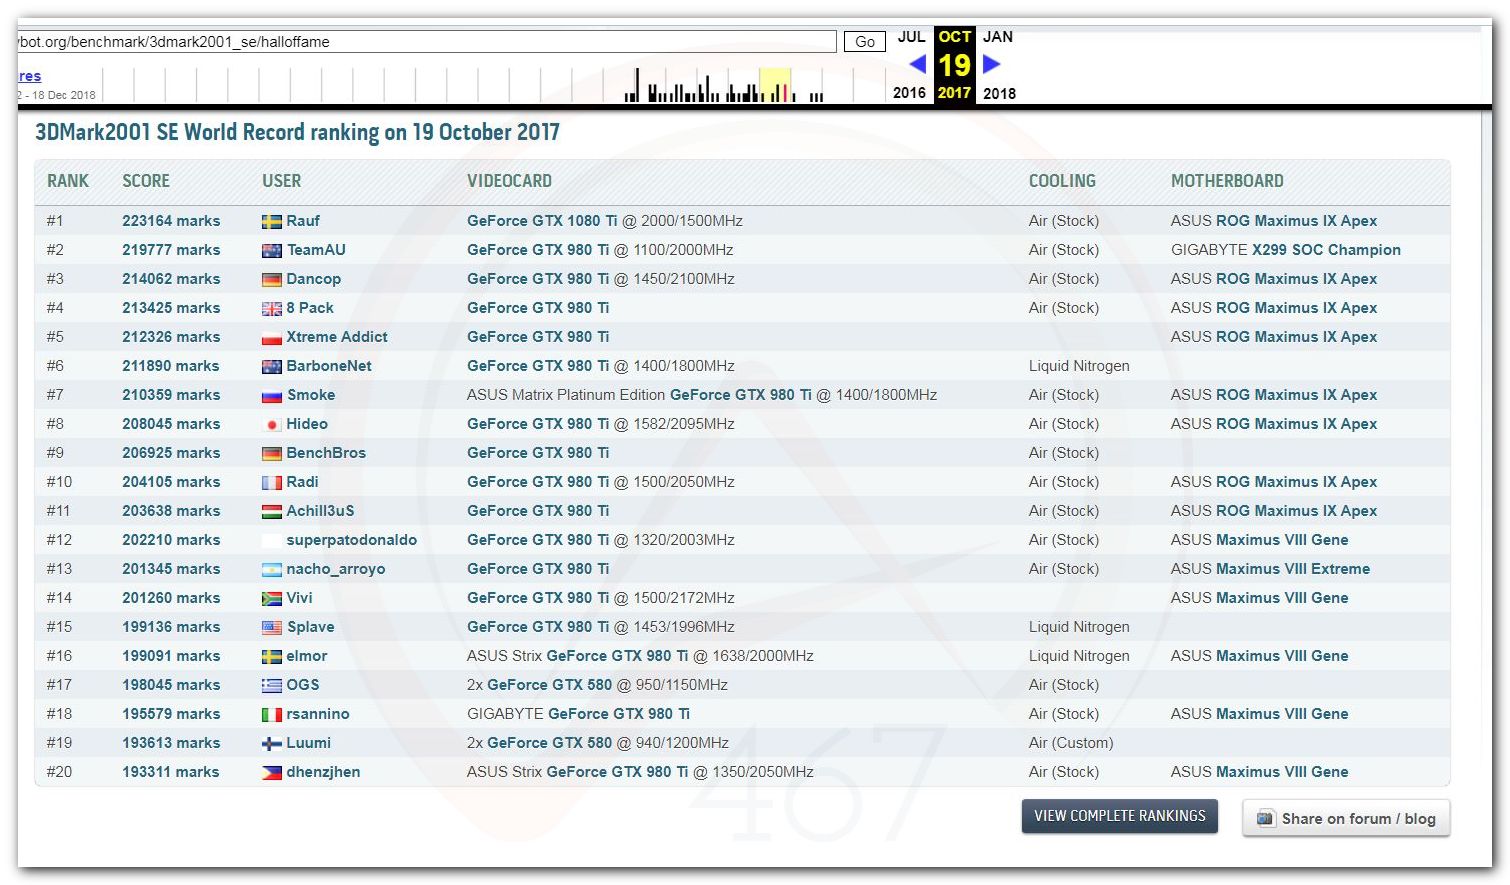
Task: Open the 219777 marks score link
Action: [171, 250]
